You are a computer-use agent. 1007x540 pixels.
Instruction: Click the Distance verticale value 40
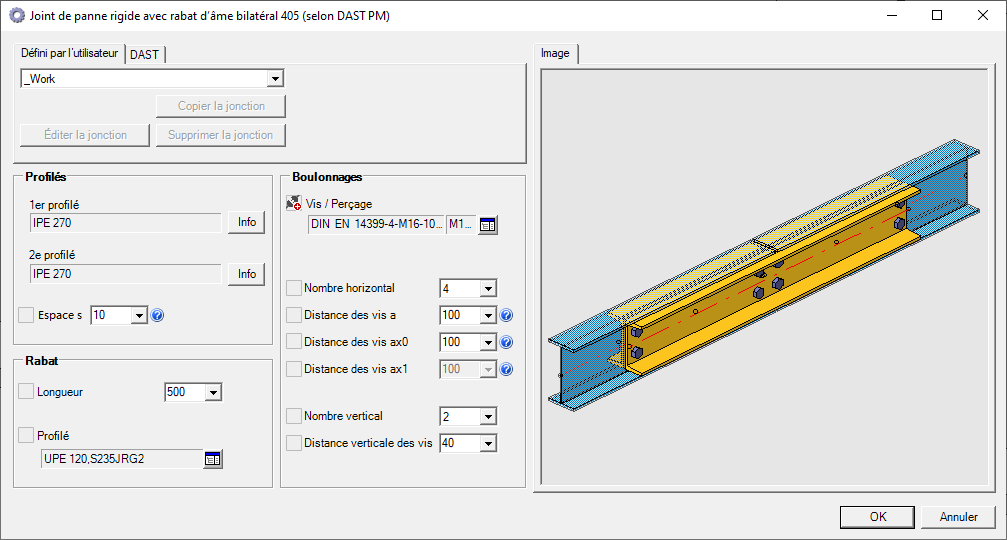[460, 444]
